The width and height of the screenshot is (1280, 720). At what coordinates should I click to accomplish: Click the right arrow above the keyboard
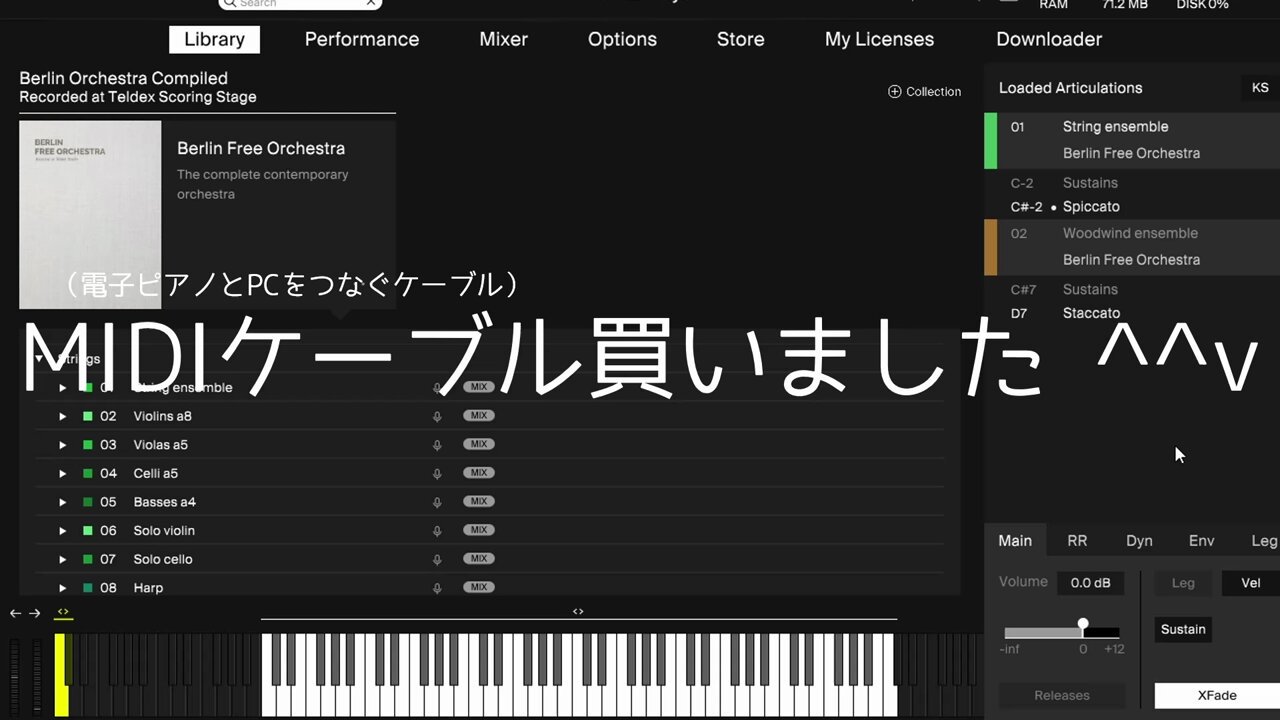tap(34, 613)
